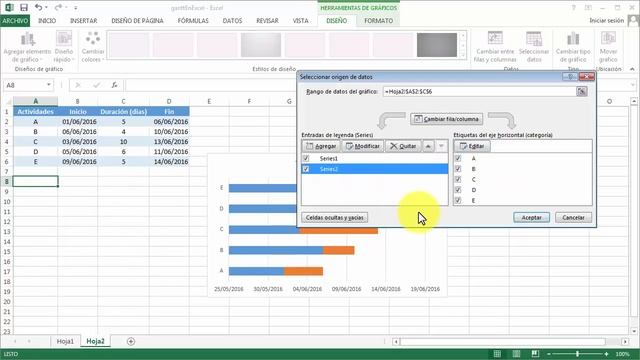640x360 pixels.
Task: Open the ARCHIVO menu
Action: pyautogui.click(x=15, y=20)
